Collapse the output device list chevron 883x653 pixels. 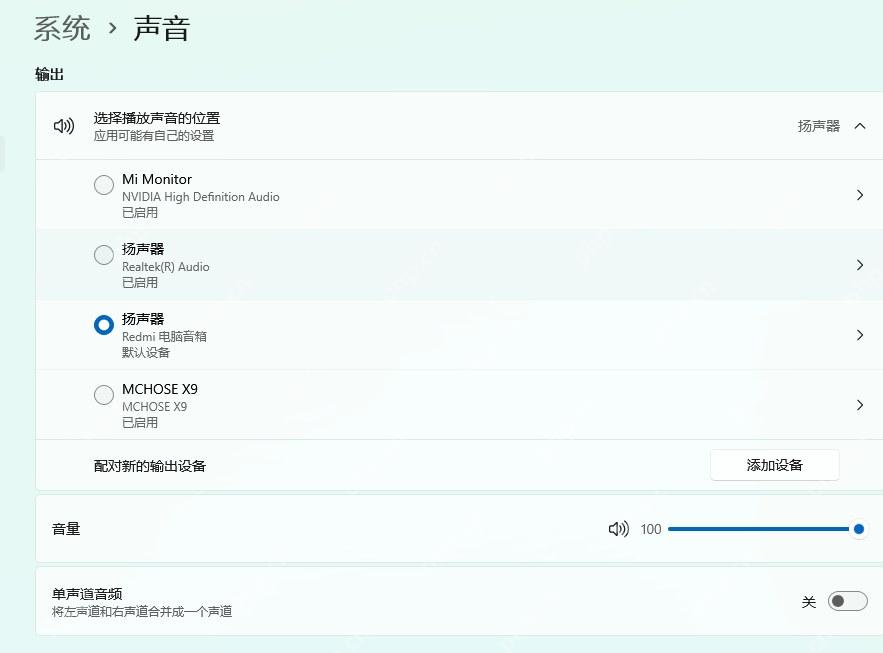pyautogui.click(x=860, y=126)
